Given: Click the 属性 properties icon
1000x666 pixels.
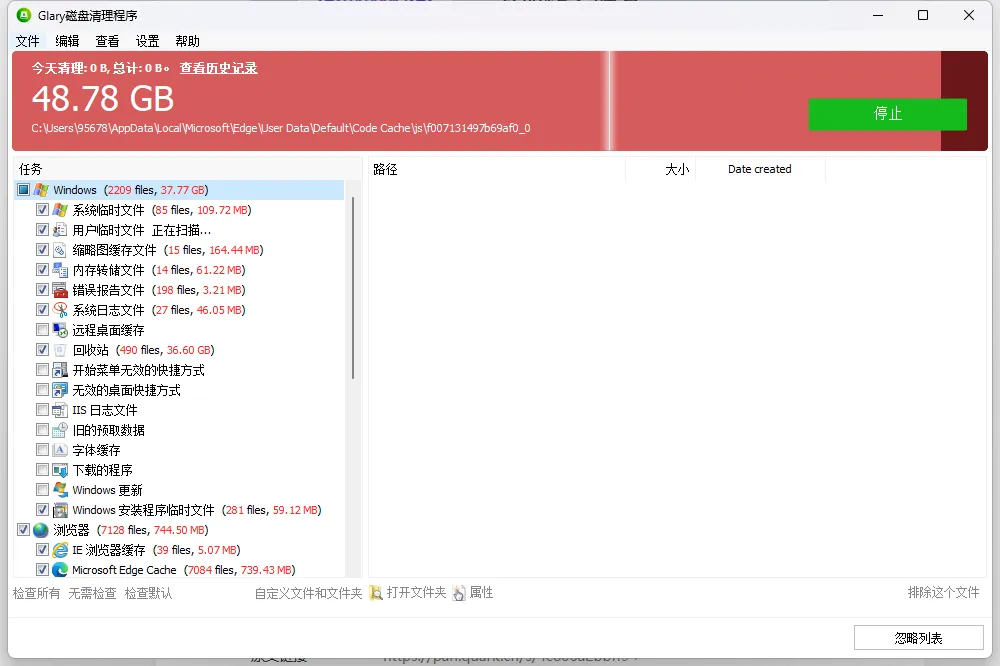Looking at the screenshot, I should click(x=459, y=593).
